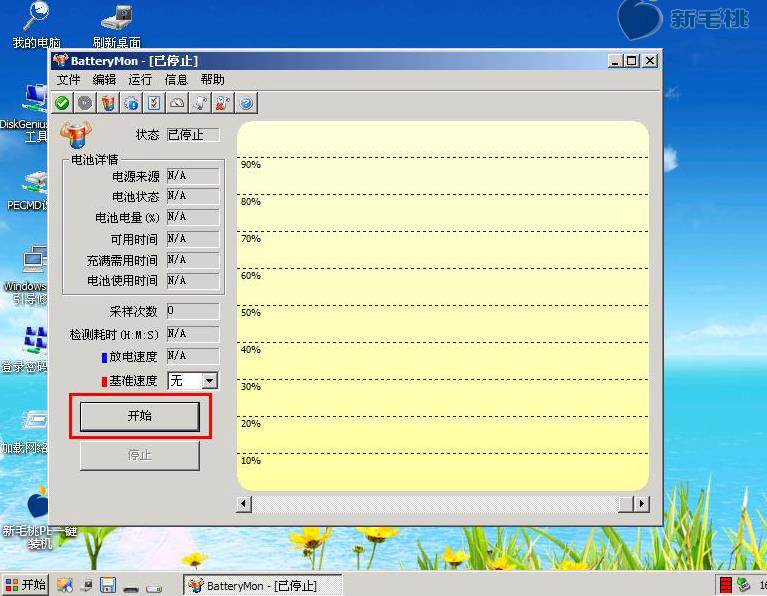Open the taskbar 开始 start menu
This screenshot has height=596, width=767.
pos(25,585)
